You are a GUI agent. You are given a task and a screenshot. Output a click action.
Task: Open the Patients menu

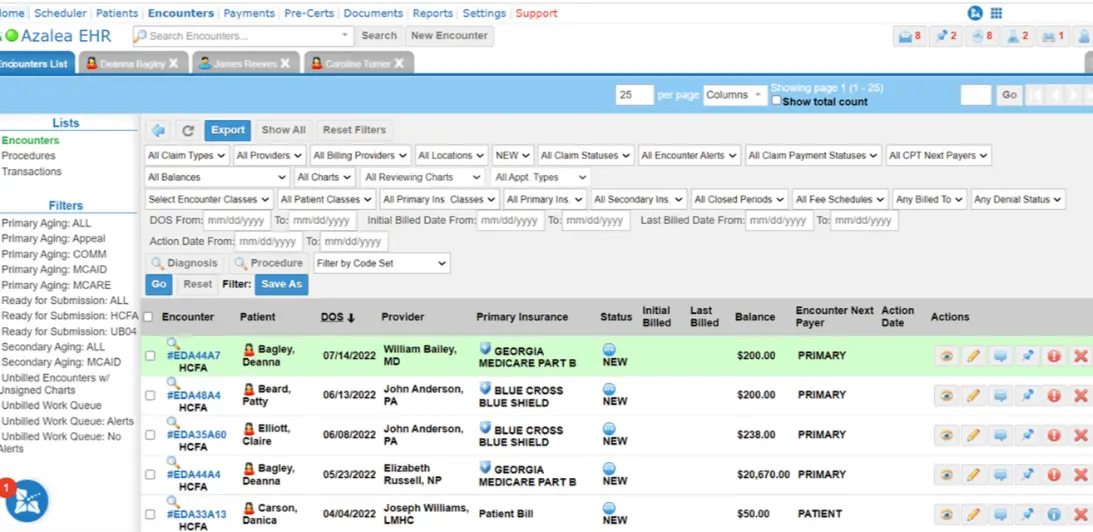coord(117,13)
